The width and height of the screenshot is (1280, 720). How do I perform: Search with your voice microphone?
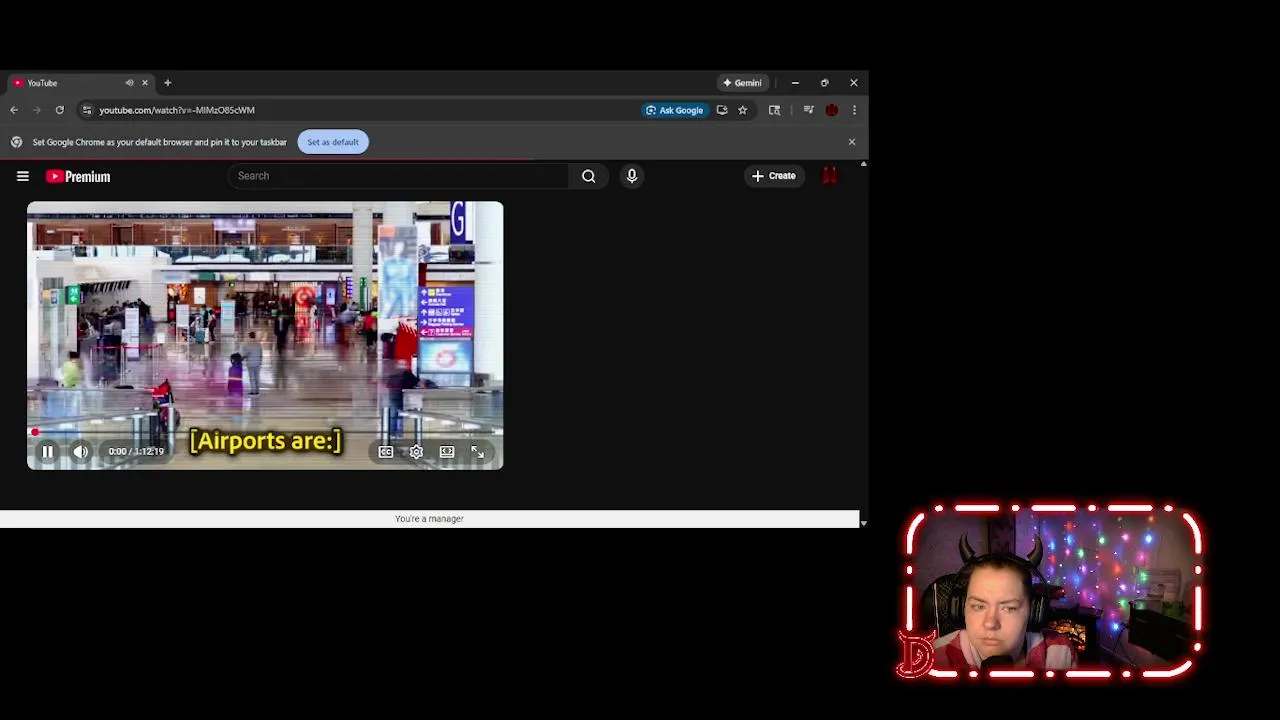tap(631, 176)
